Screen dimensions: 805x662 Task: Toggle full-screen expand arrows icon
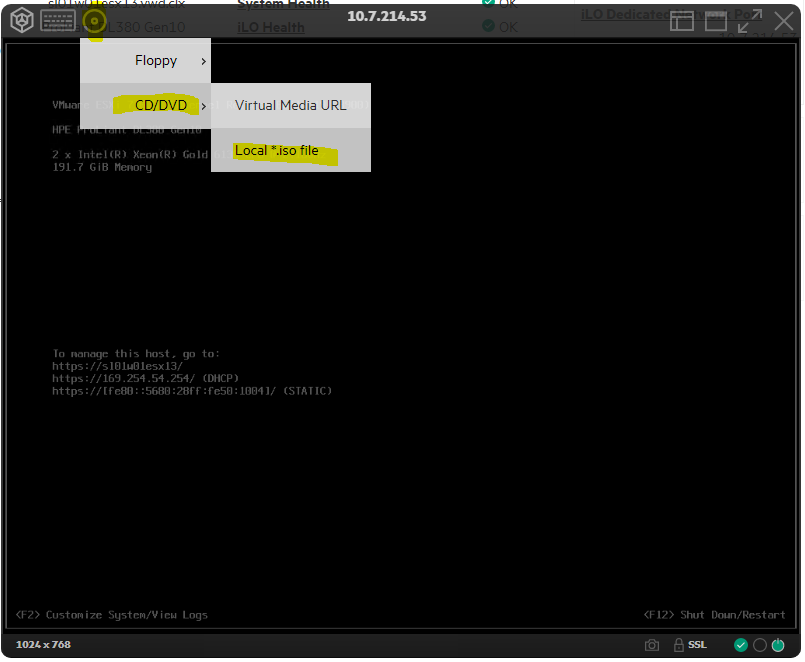coord(750,21)
